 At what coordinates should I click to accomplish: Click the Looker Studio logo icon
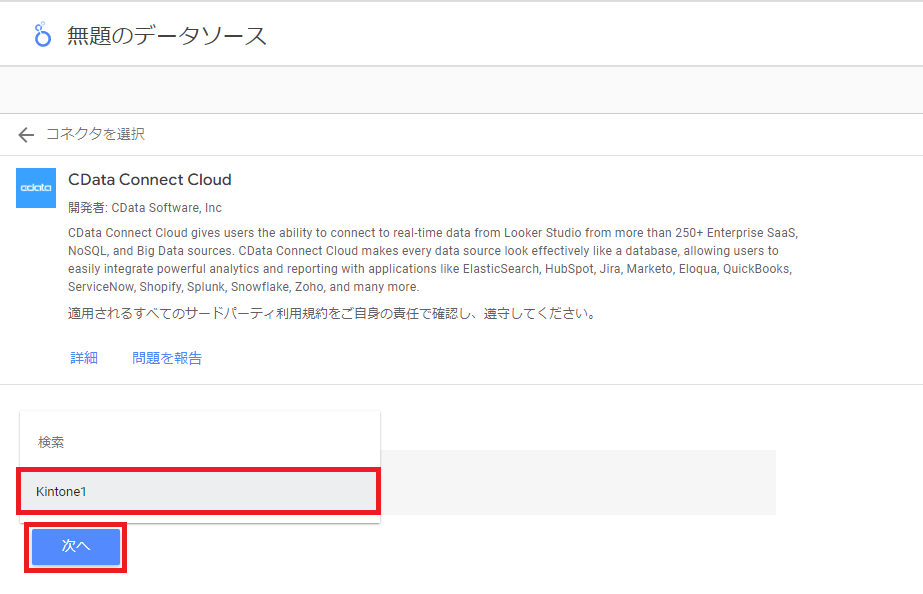pos(42,35)
